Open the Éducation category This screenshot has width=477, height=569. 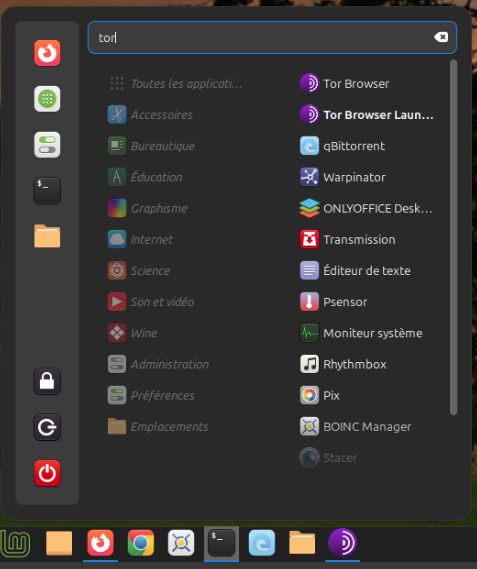[145, 177]
